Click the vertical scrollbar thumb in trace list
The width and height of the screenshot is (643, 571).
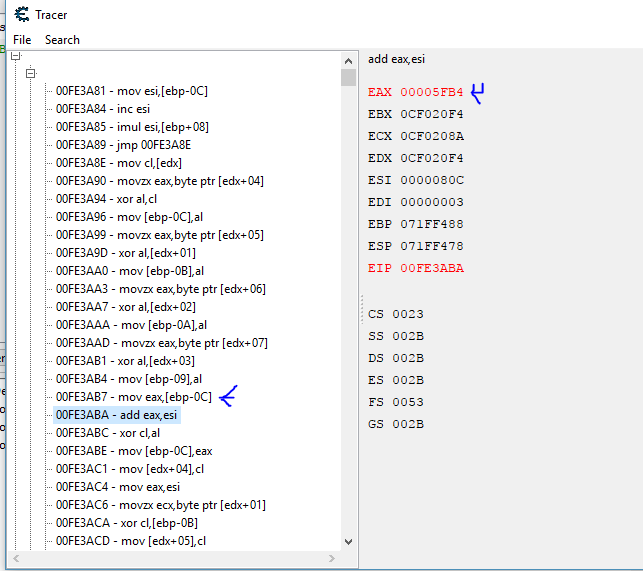click(x=348, y=78)
